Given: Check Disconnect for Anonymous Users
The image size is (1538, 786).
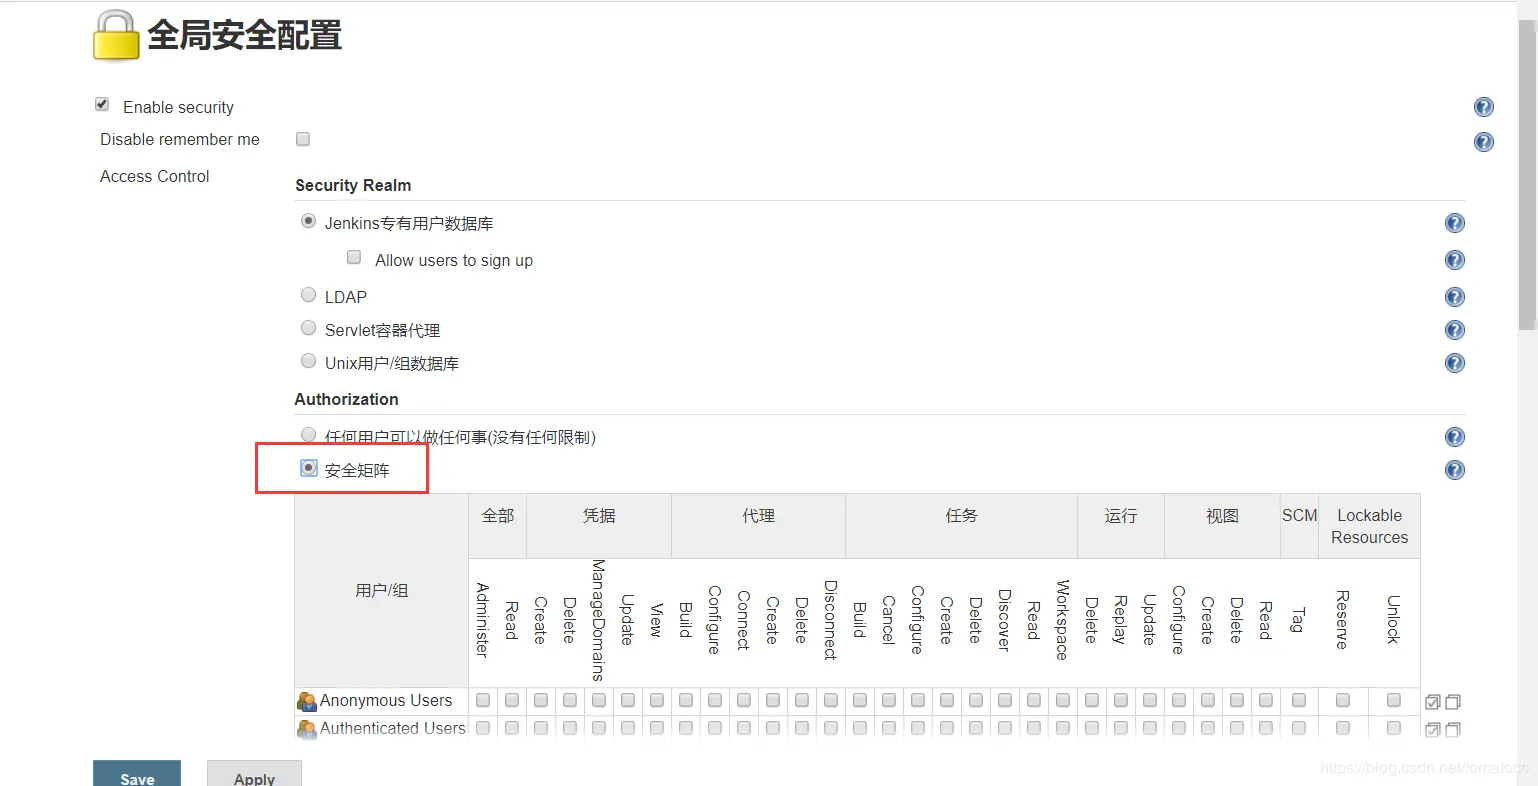Looking at the screenshot, I should (x=831, y=700).
